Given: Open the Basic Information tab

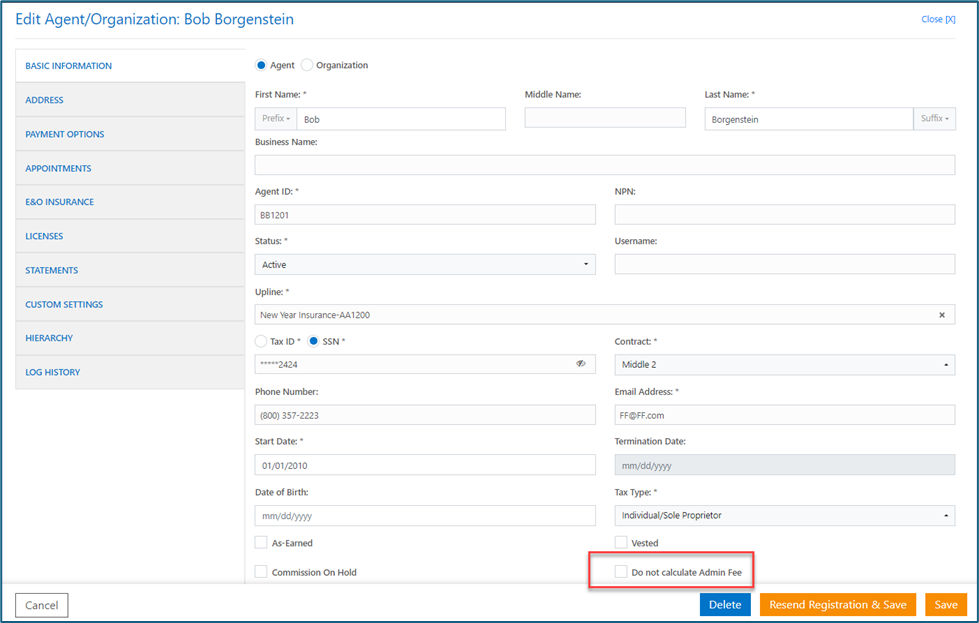Looking at the screenshot, I should (130, 66).
